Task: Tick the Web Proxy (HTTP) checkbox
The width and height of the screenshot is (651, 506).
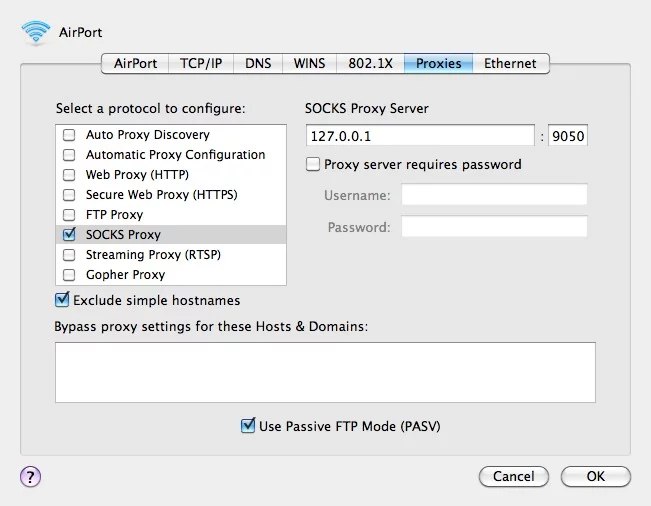Action: (69, 175)
